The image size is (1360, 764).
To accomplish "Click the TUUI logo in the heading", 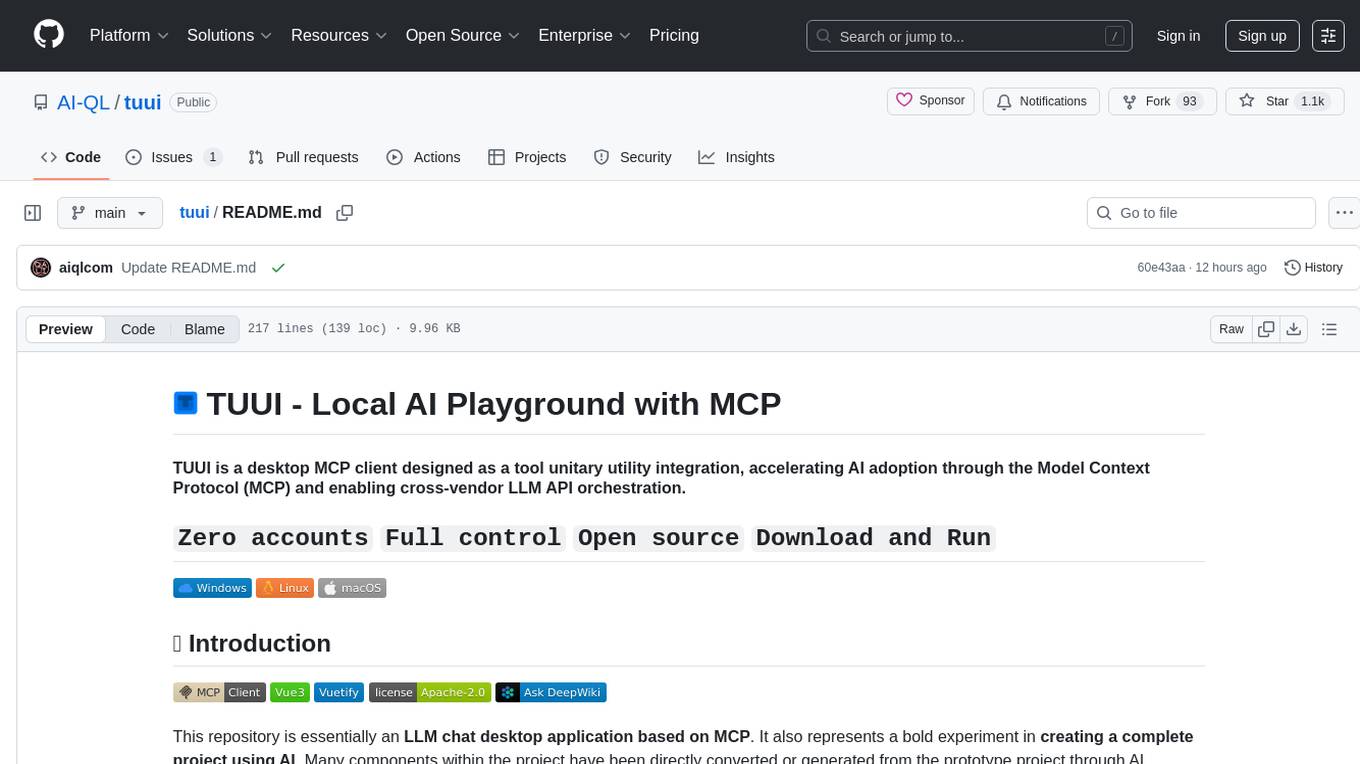I will pyautogui.click(x=185, y=403).
